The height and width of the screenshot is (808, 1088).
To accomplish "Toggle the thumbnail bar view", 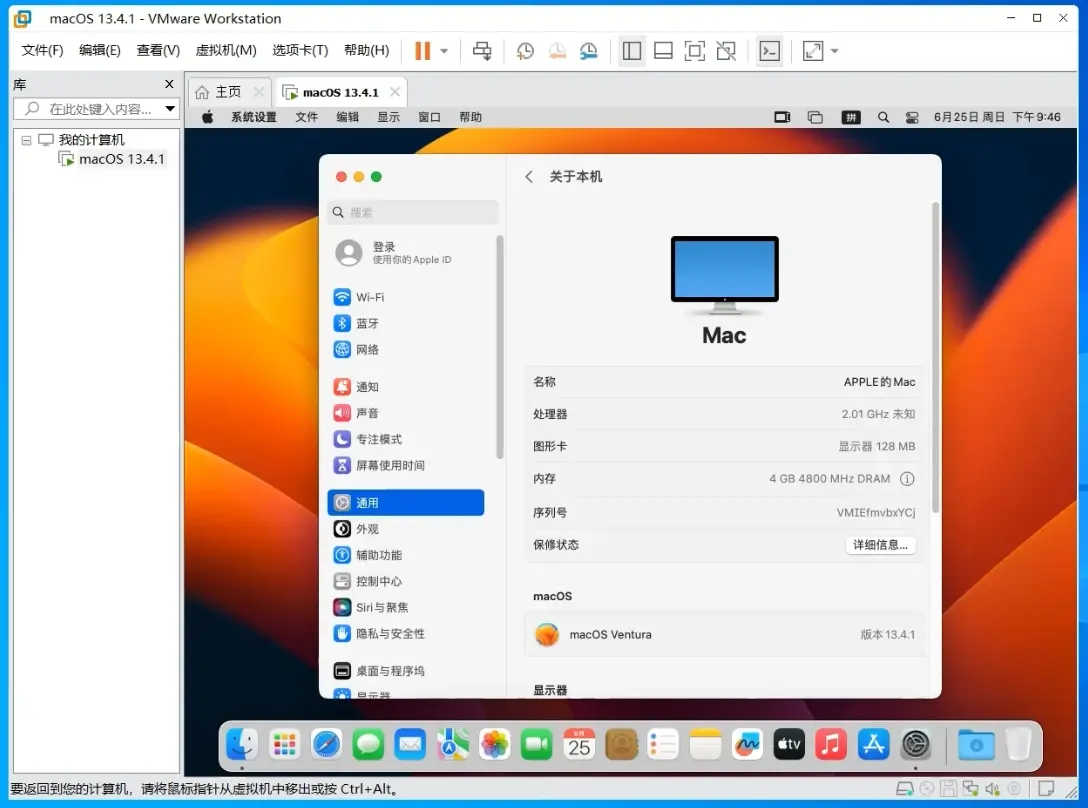I will click(663, 51).
